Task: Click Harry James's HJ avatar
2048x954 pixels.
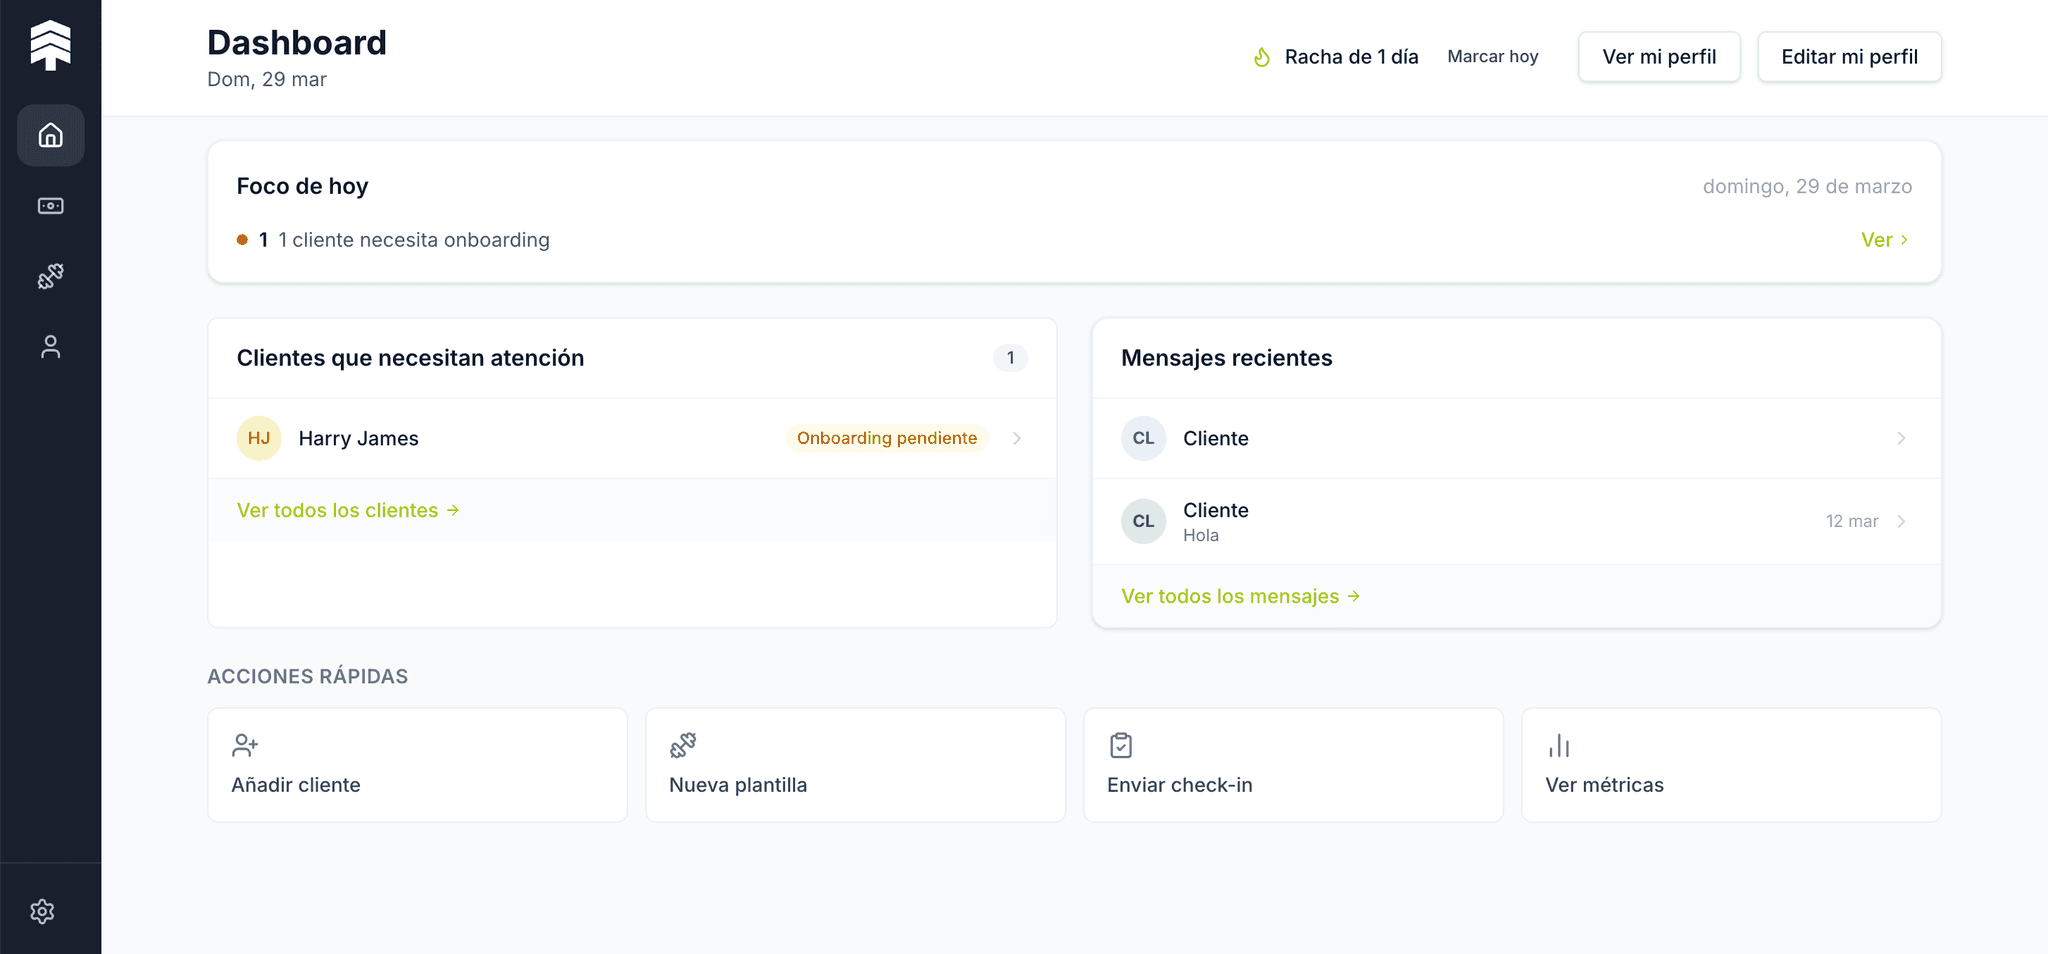Action: [x=258, y=438]
